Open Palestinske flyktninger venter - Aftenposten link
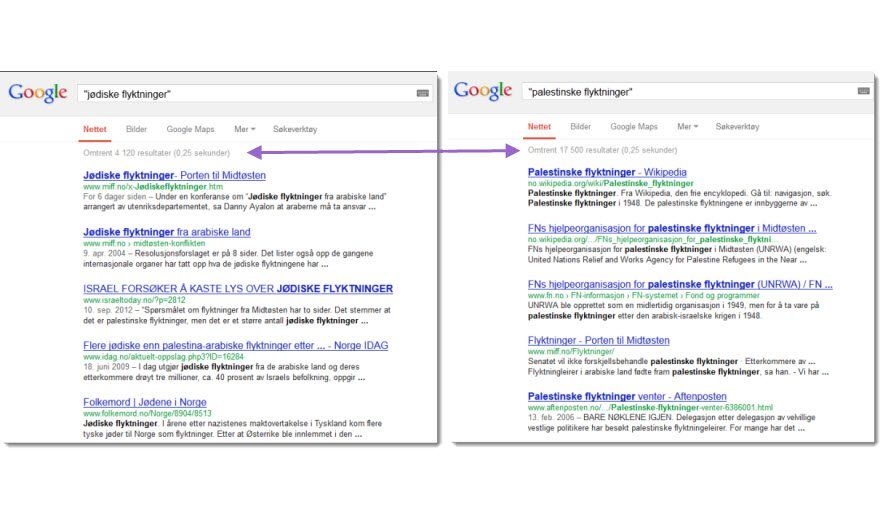890x524 pixels. pyautogui.click(x=627, y=396)
